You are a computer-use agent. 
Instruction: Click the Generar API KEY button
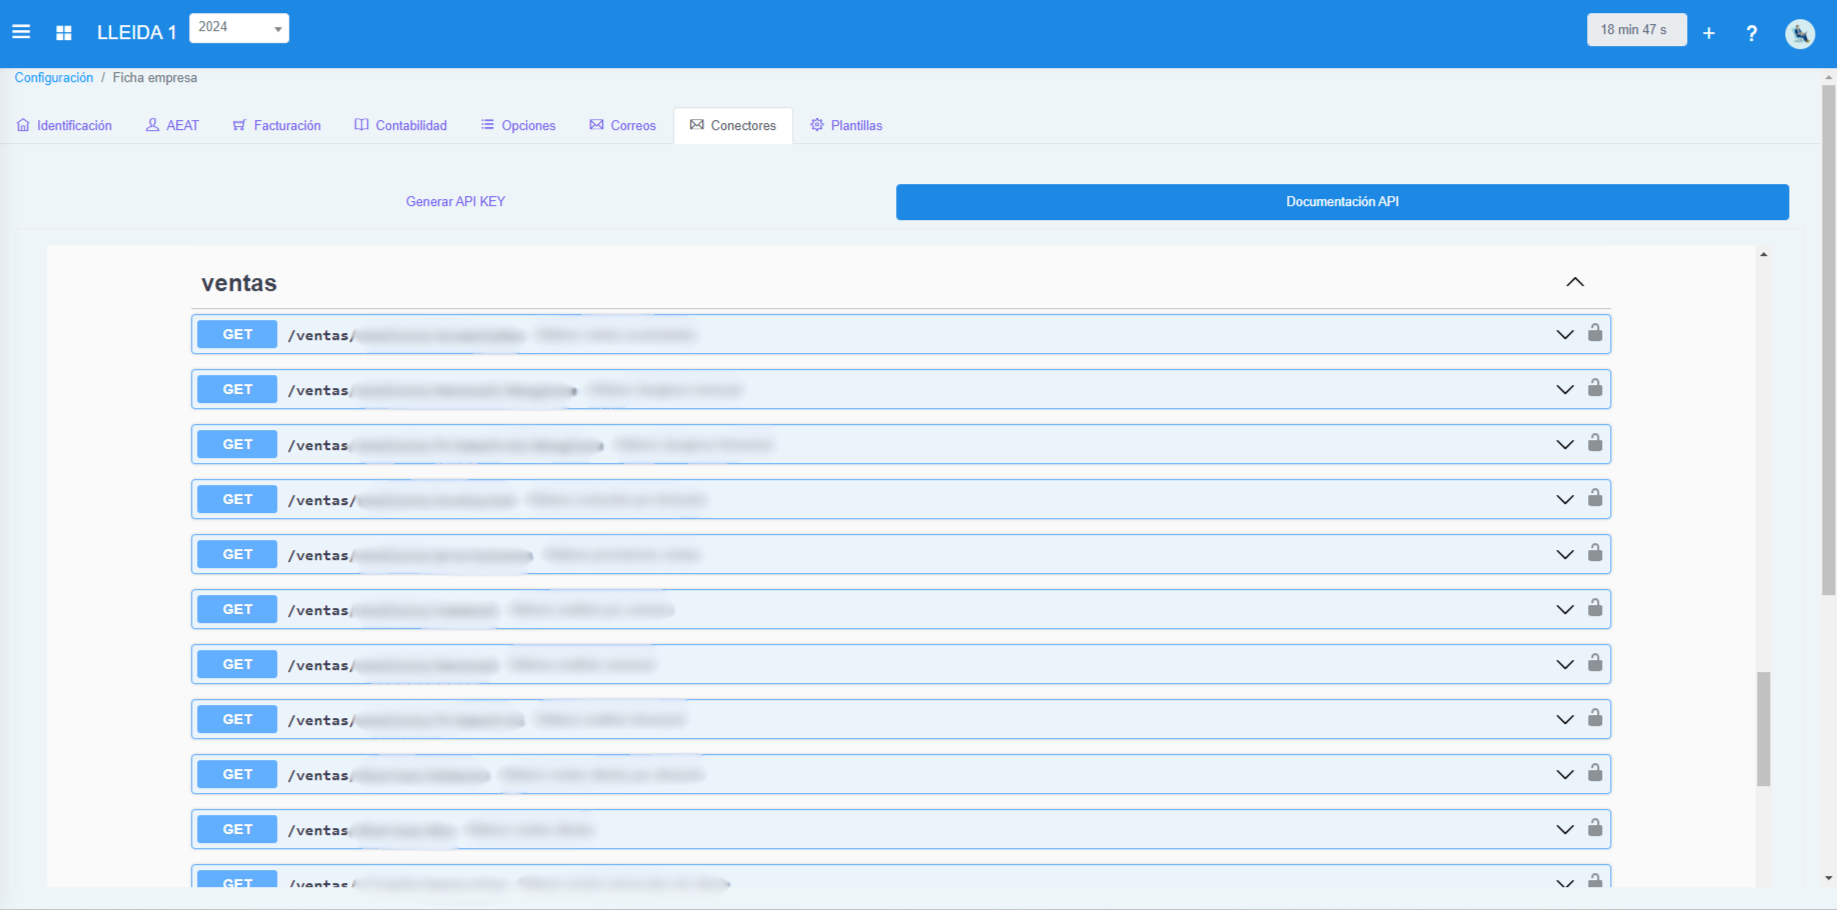pos(455,201)
